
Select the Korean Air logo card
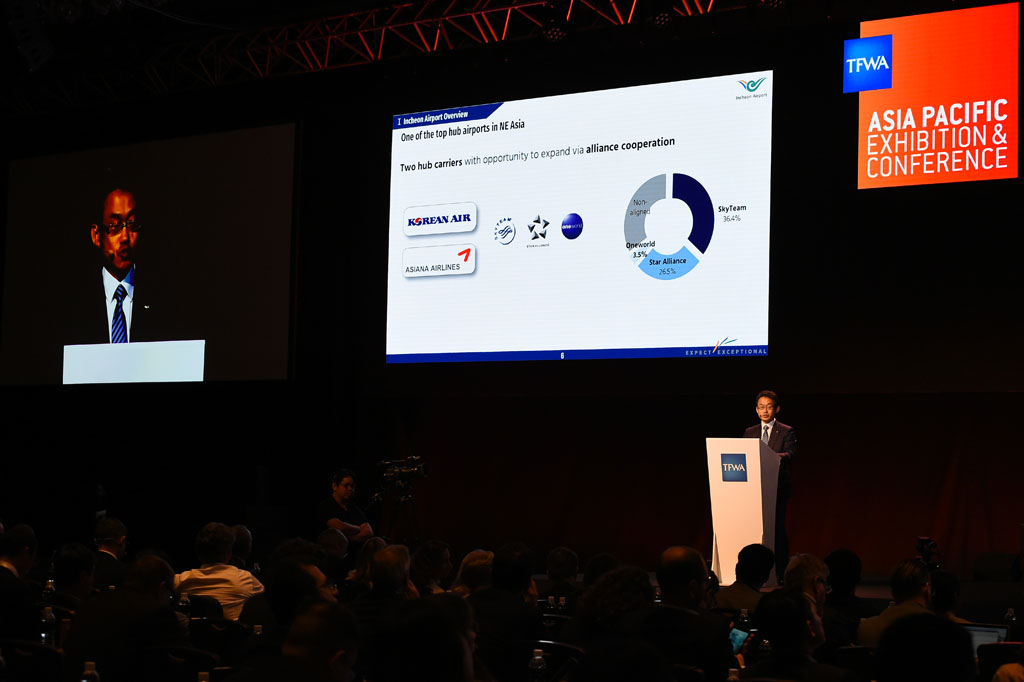click(x=440, y=220)
